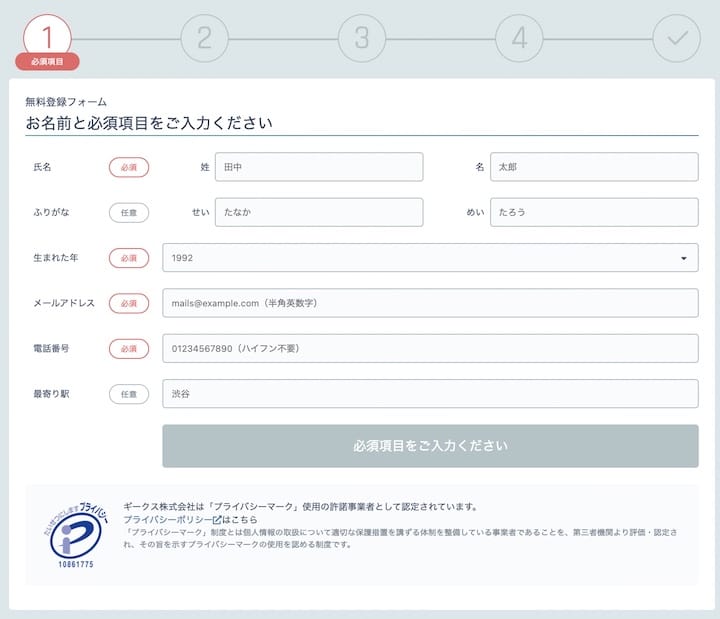
Task: Click step 4 circle in progress bar
Action: tap(519, 38)
